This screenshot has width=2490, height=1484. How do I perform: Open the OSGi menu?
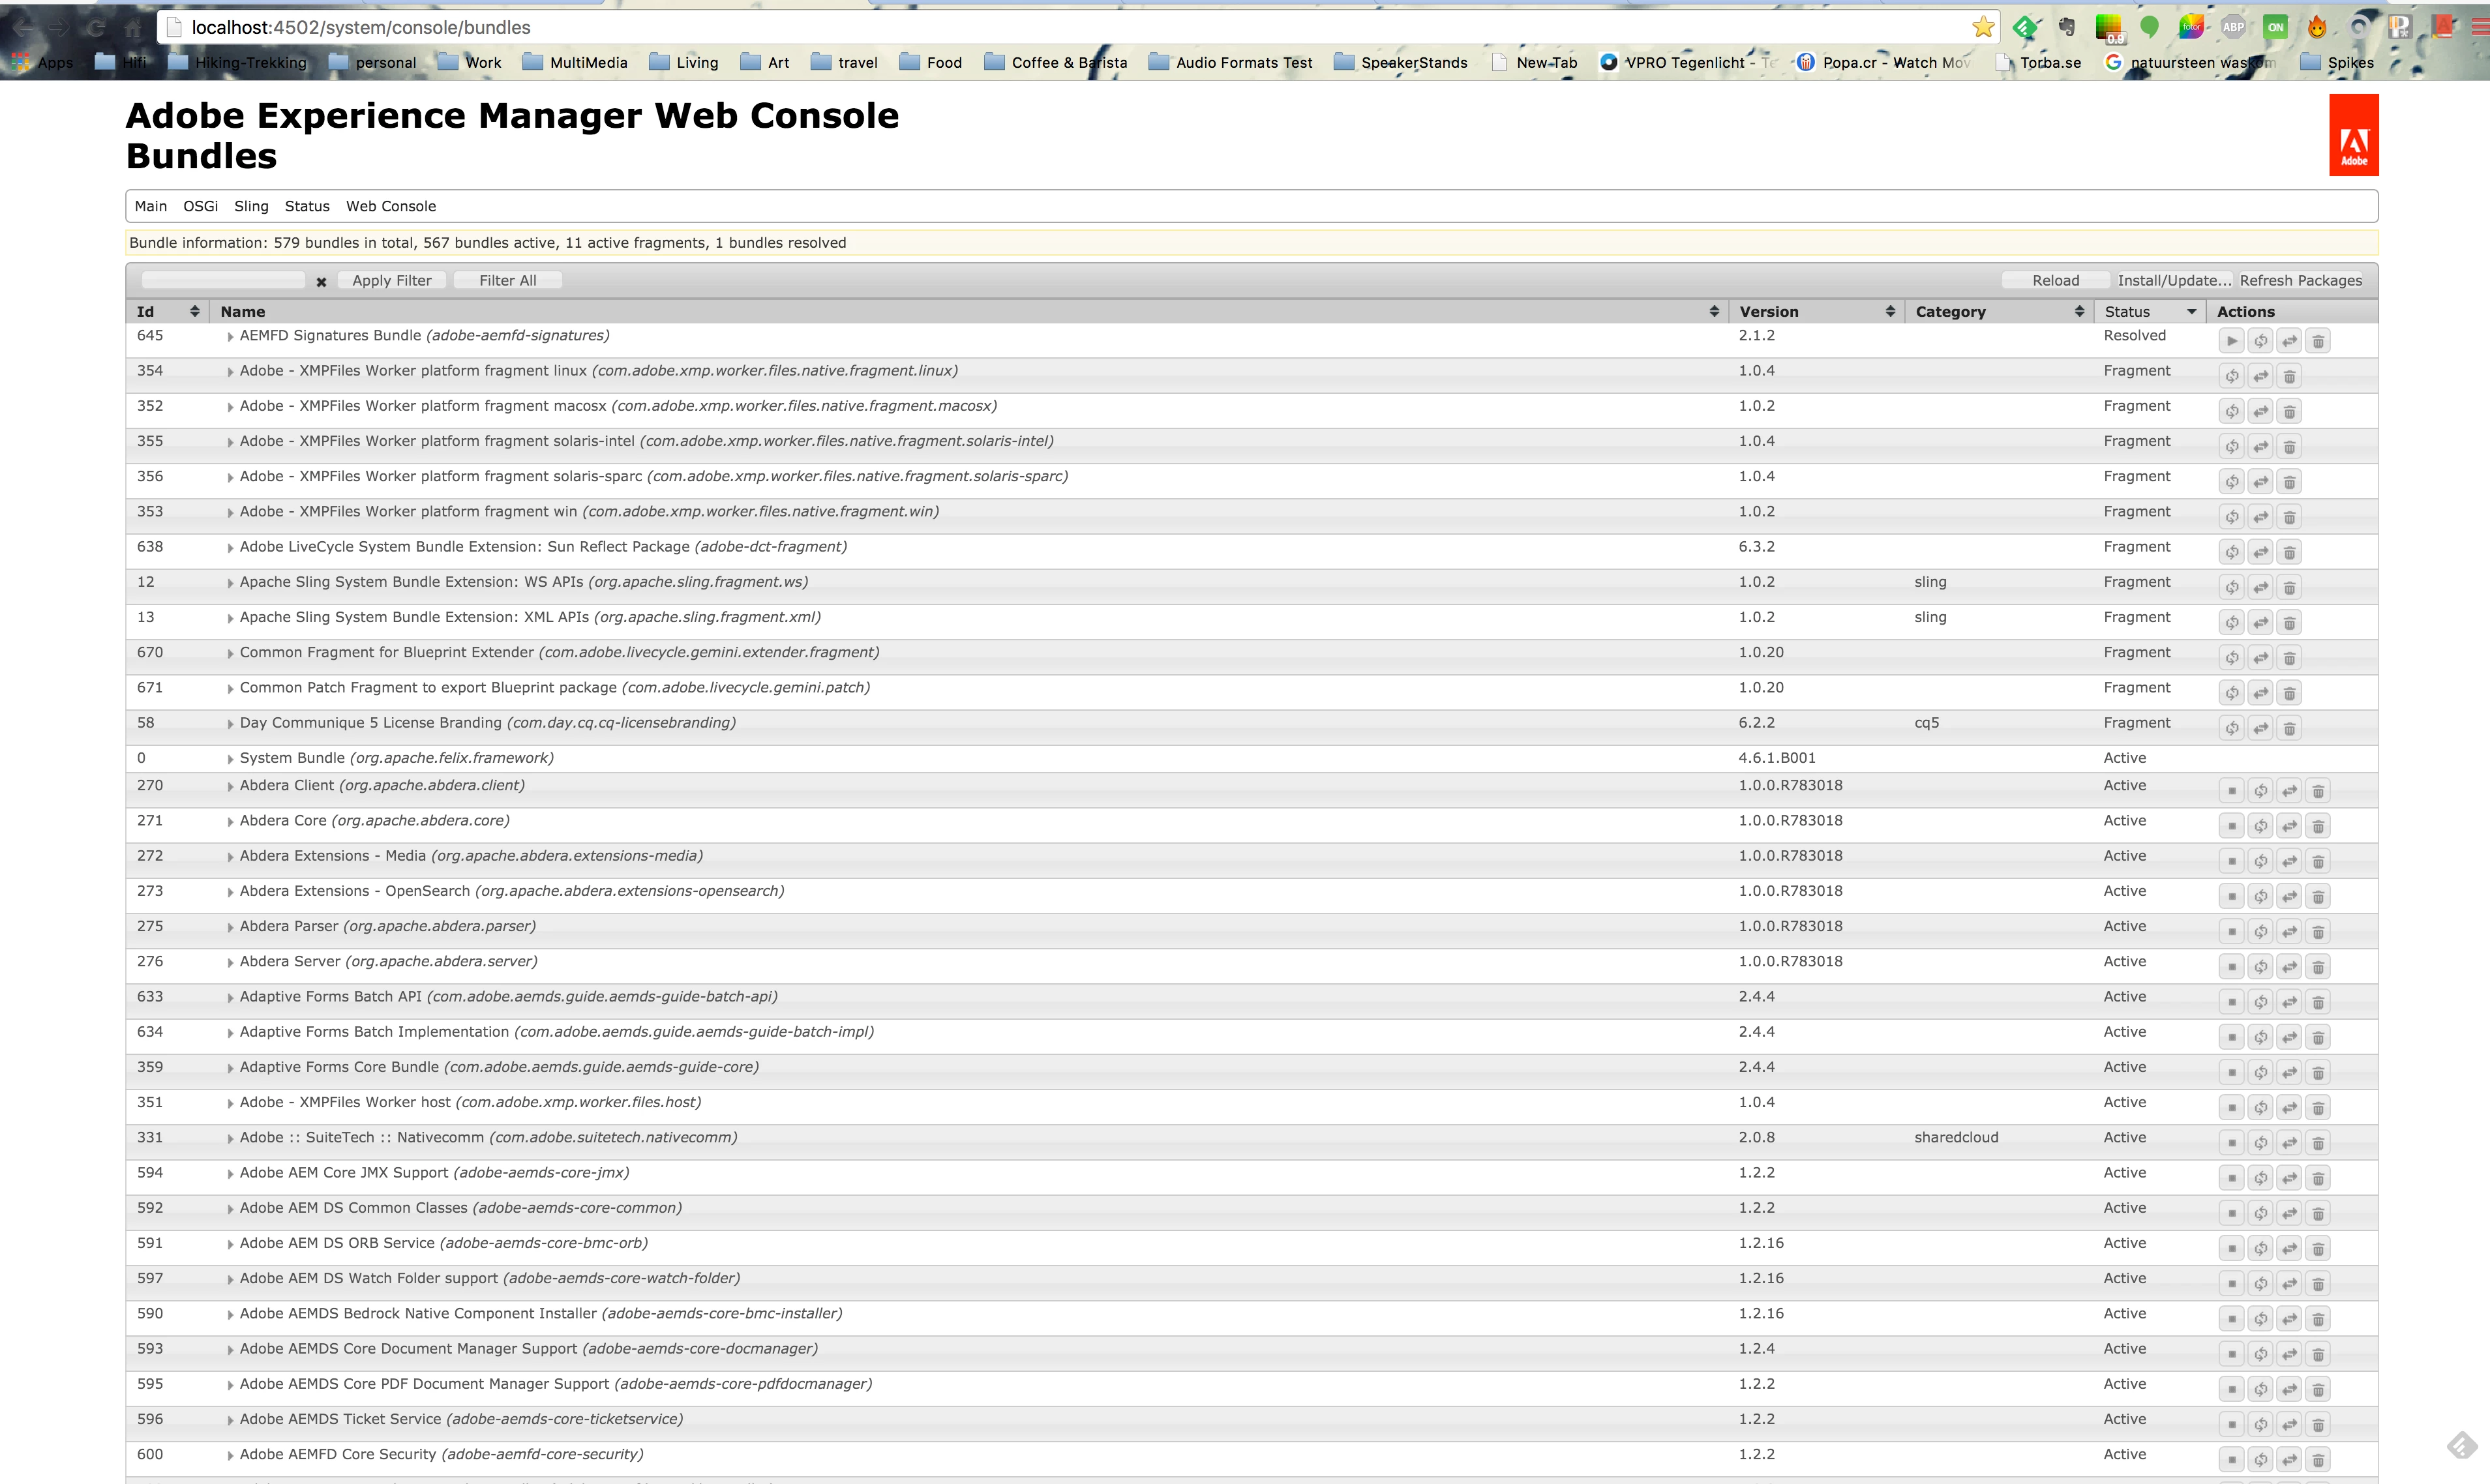click(200, 206)
